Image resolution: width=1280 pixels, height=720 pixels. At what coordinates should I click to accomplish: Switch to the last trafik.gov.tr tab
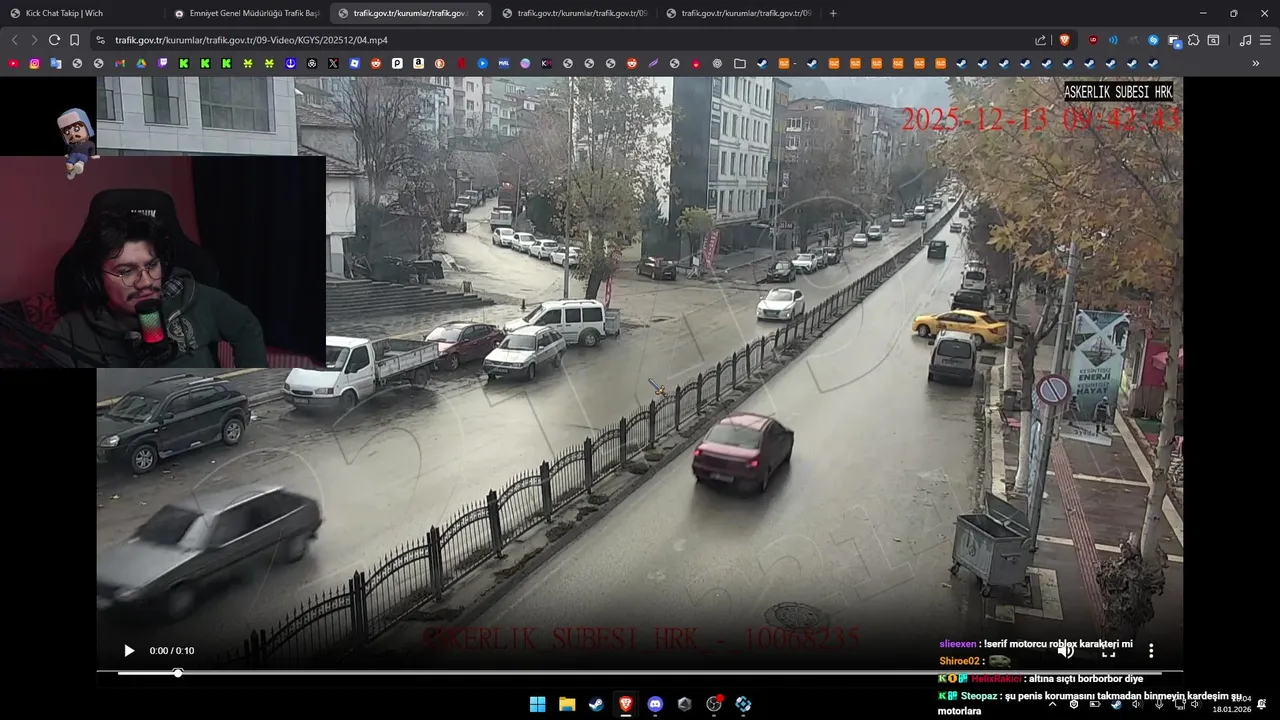coord(739,13)
